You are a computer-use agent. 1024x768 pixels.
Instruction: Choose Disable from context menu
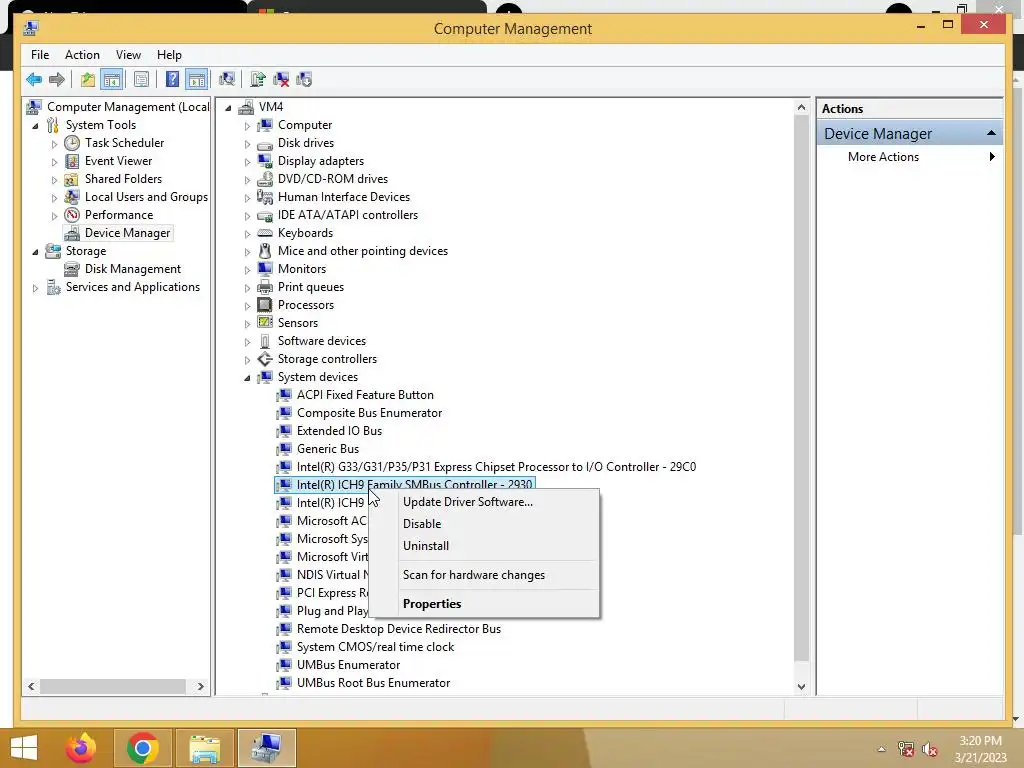[x=422, y=524]
